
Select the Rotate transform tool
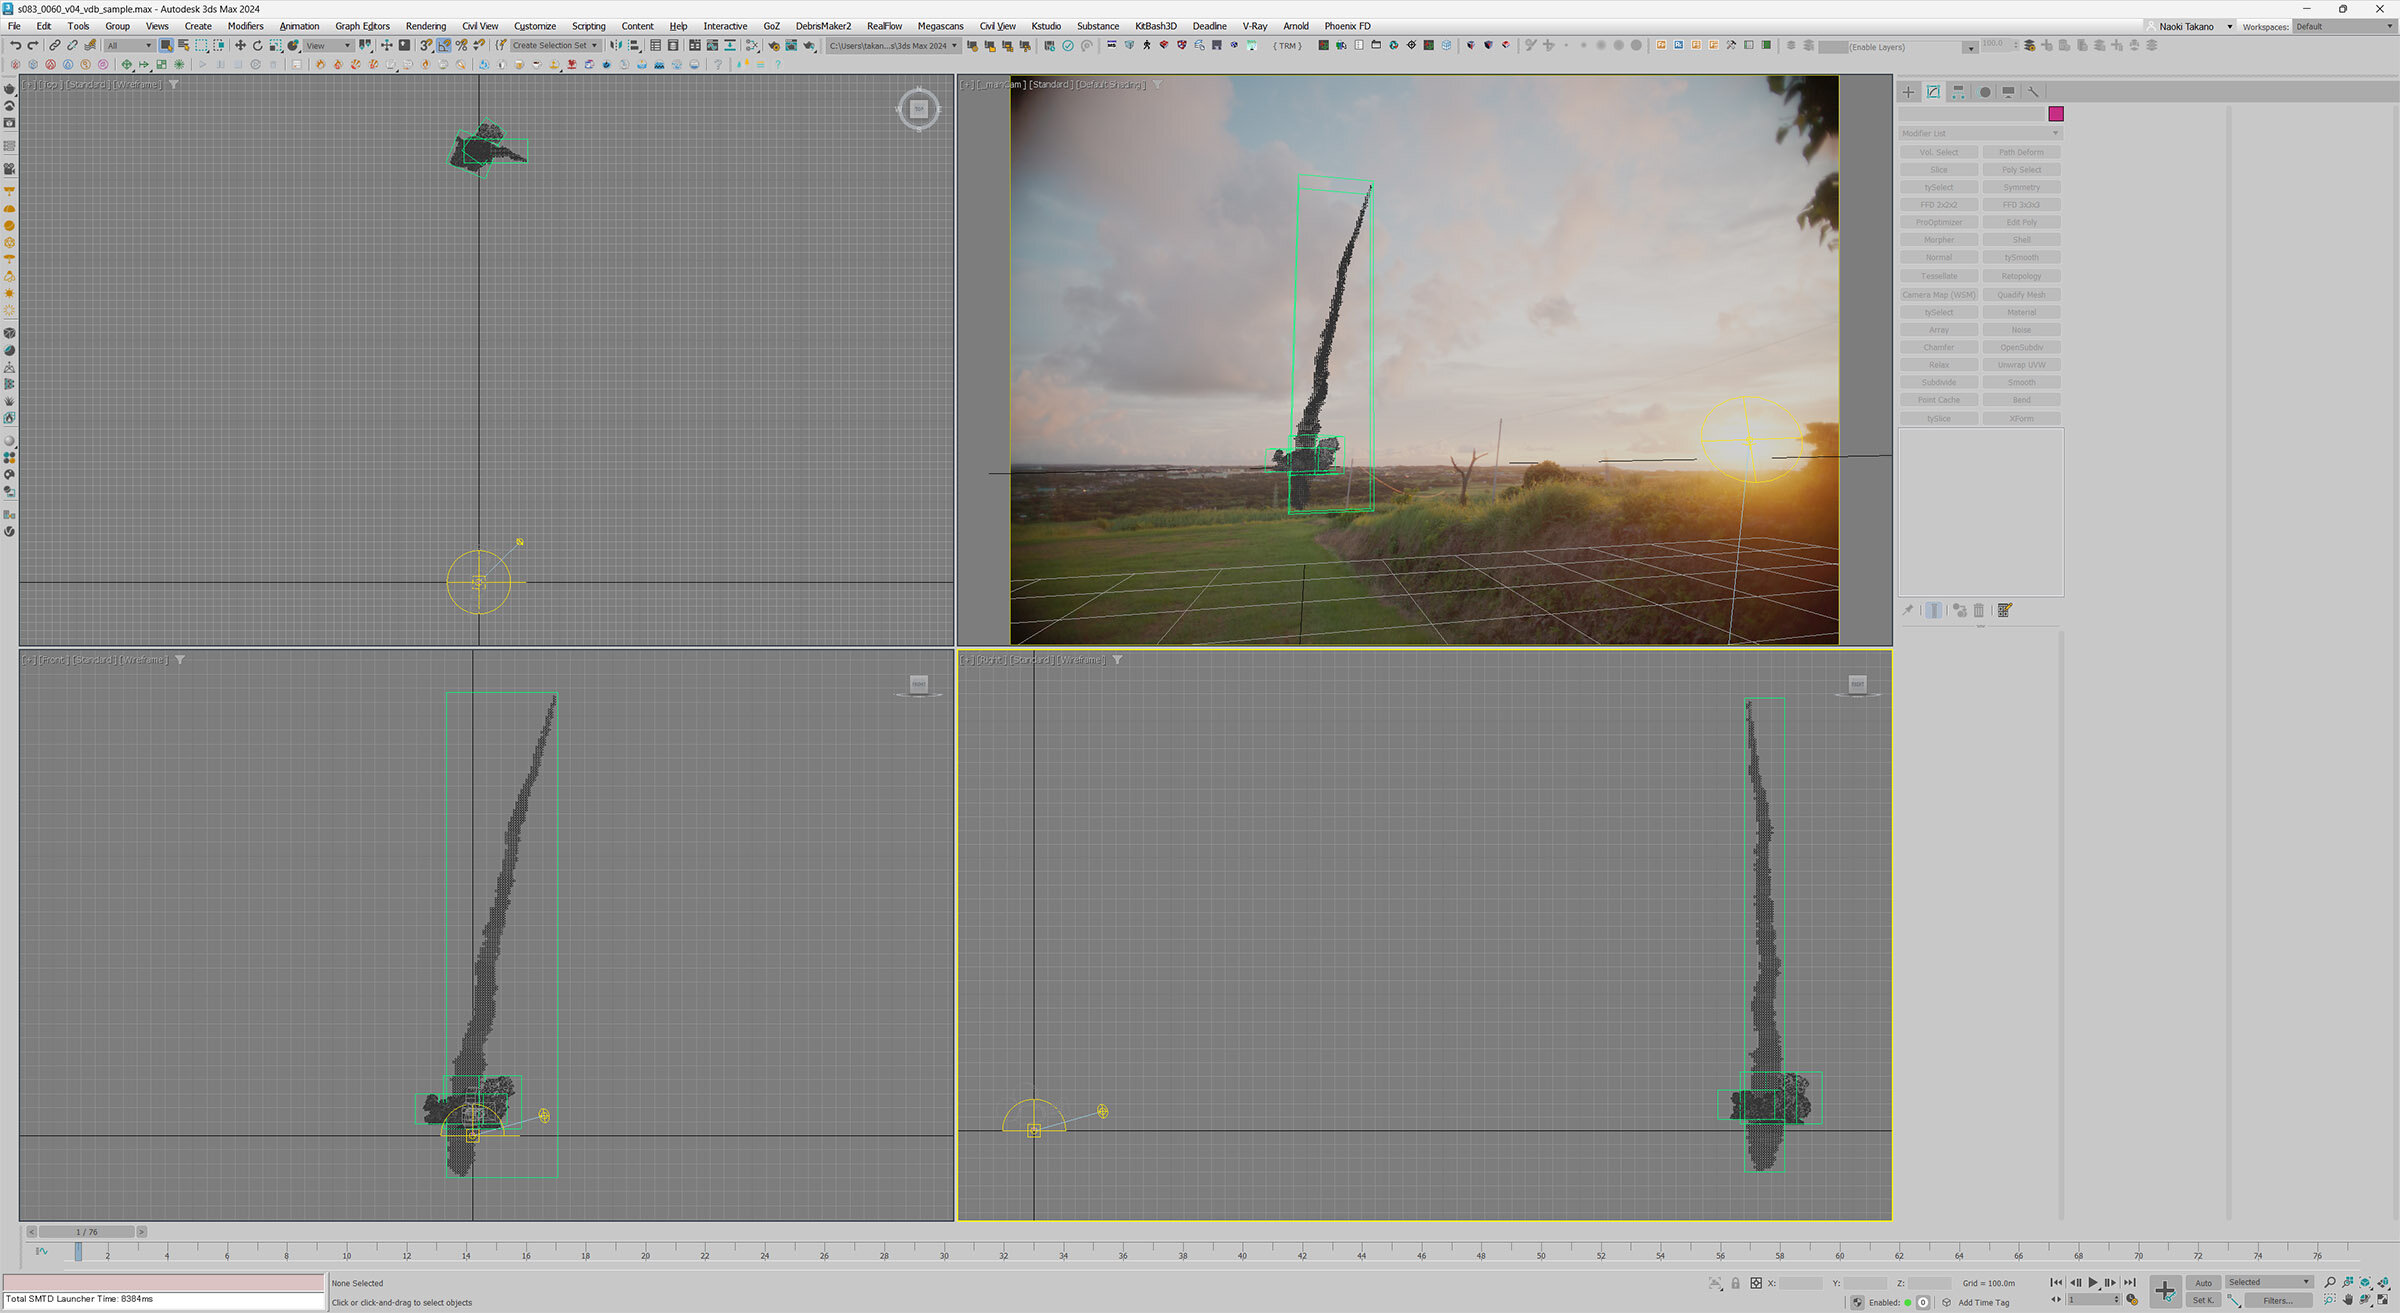(x=257, y=46)
